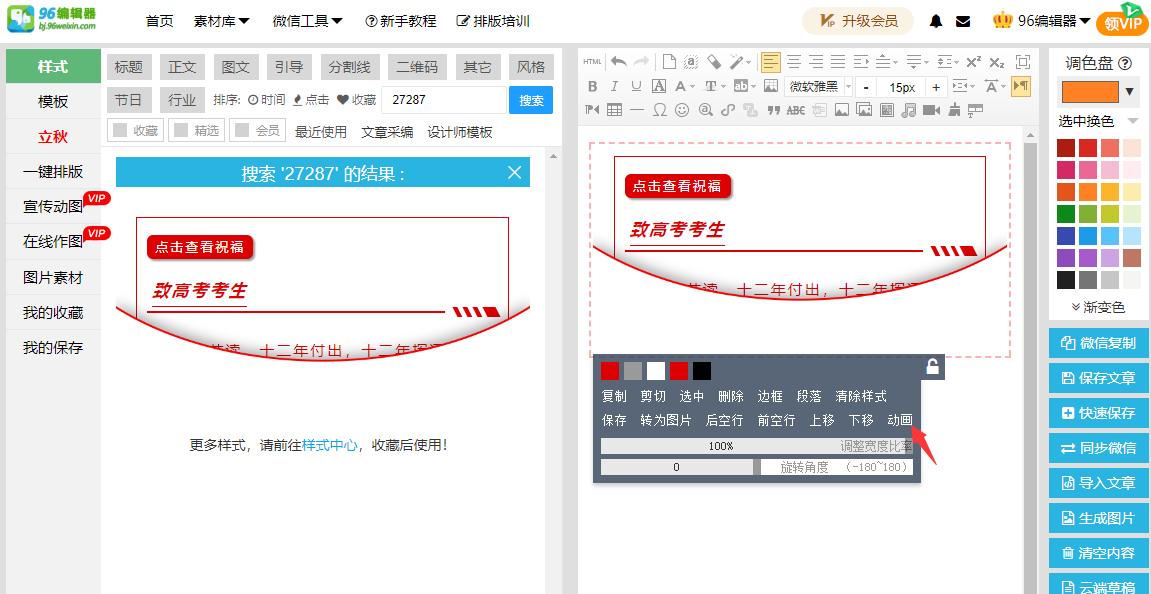
Task: Click 动画 in the style context menu
Action: [x=900, y=420]
